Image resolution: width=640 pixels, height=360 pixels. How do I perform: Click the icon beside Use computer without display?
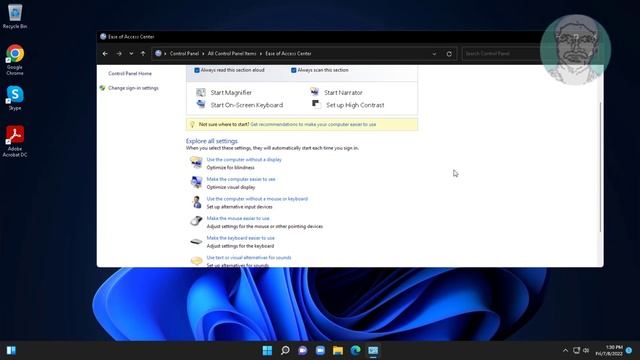click(x=196, y=162)
